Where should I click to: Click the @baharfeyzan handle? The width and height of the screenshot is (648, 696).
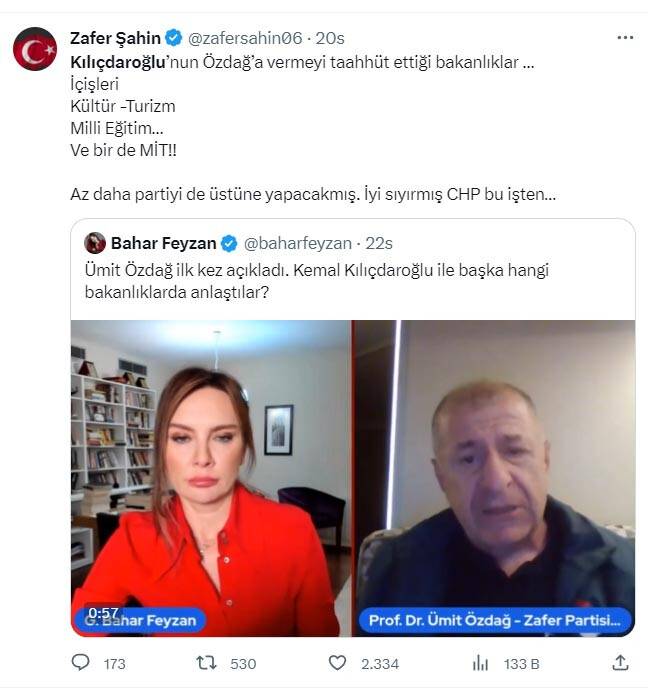(298, 243)
